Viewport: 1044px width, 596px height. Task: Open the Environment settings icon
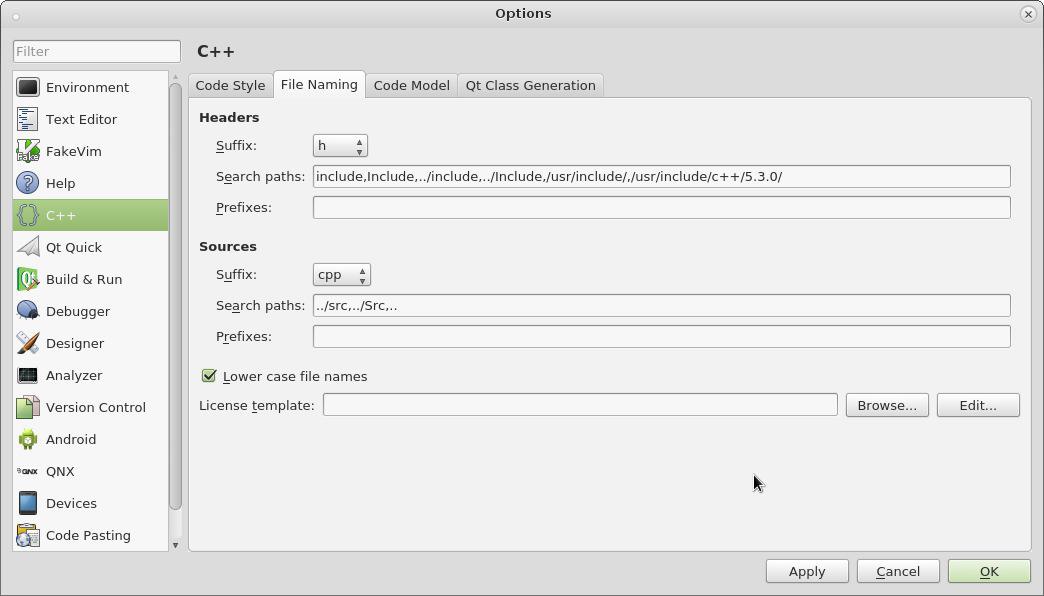28,87
